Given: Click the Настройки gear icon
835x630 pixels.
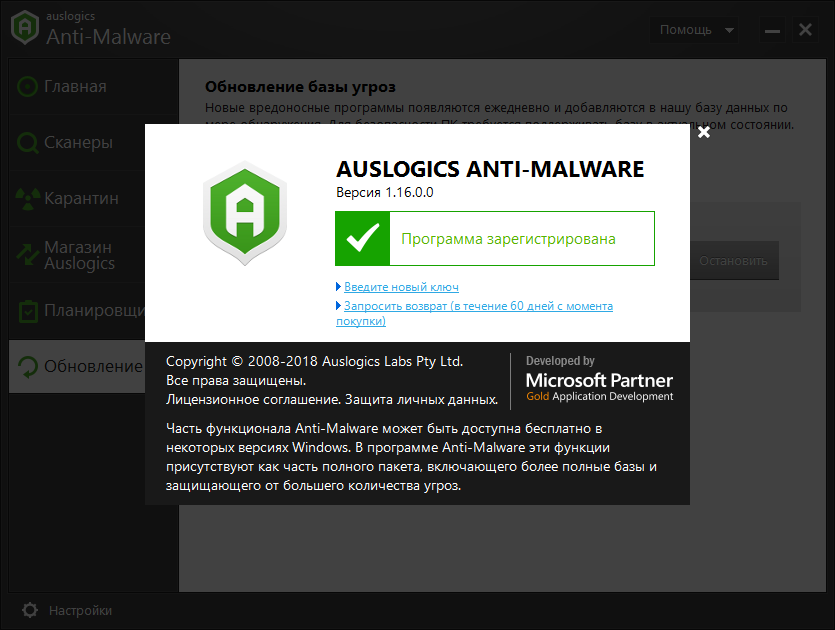Looking at the screenshot, I should pos(30,610).
